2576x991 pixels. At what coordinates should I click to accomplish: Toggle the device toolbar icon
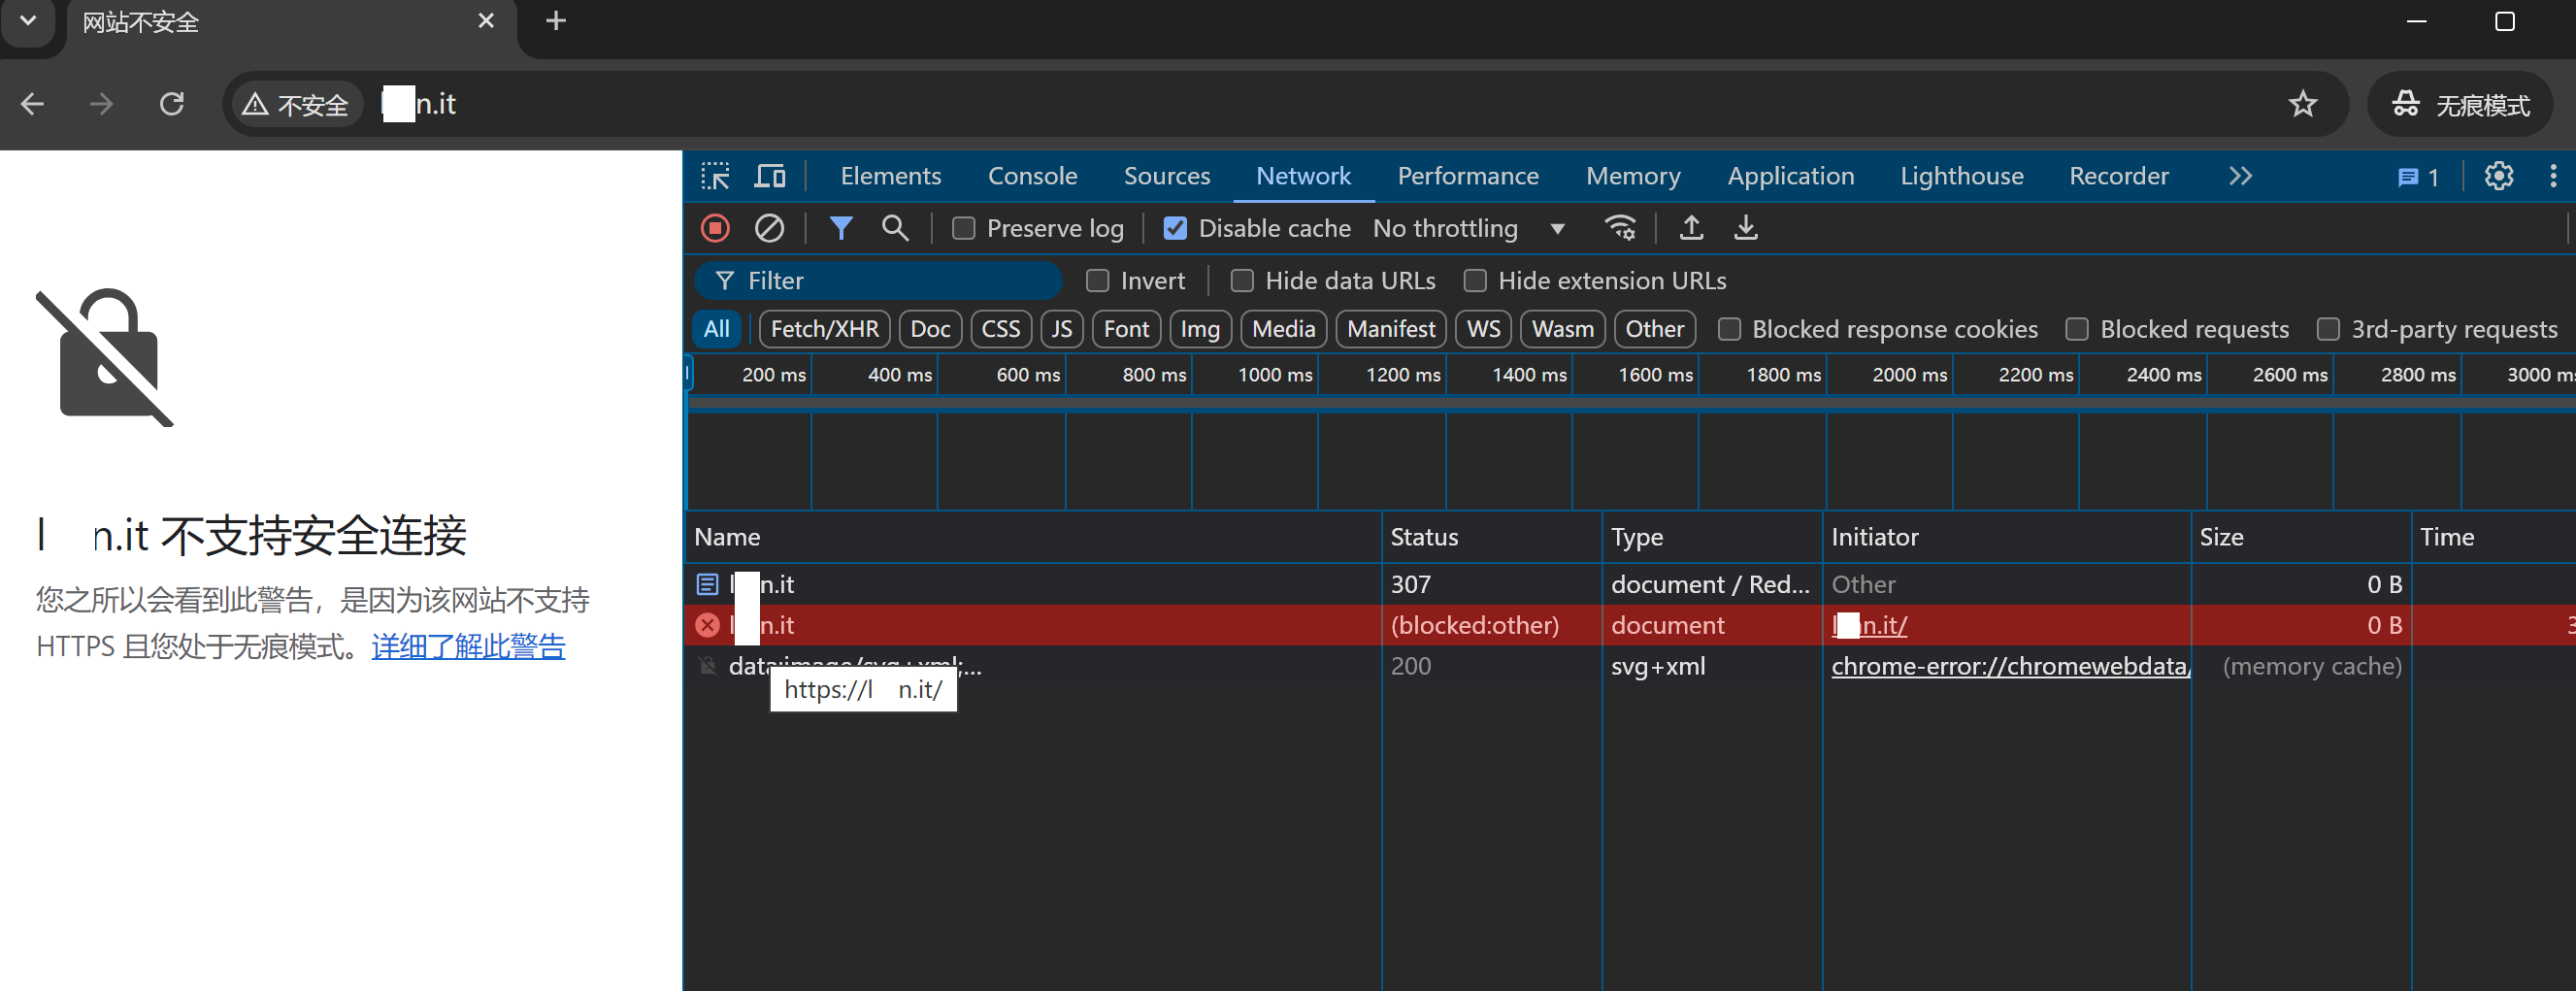coord(769,176)
